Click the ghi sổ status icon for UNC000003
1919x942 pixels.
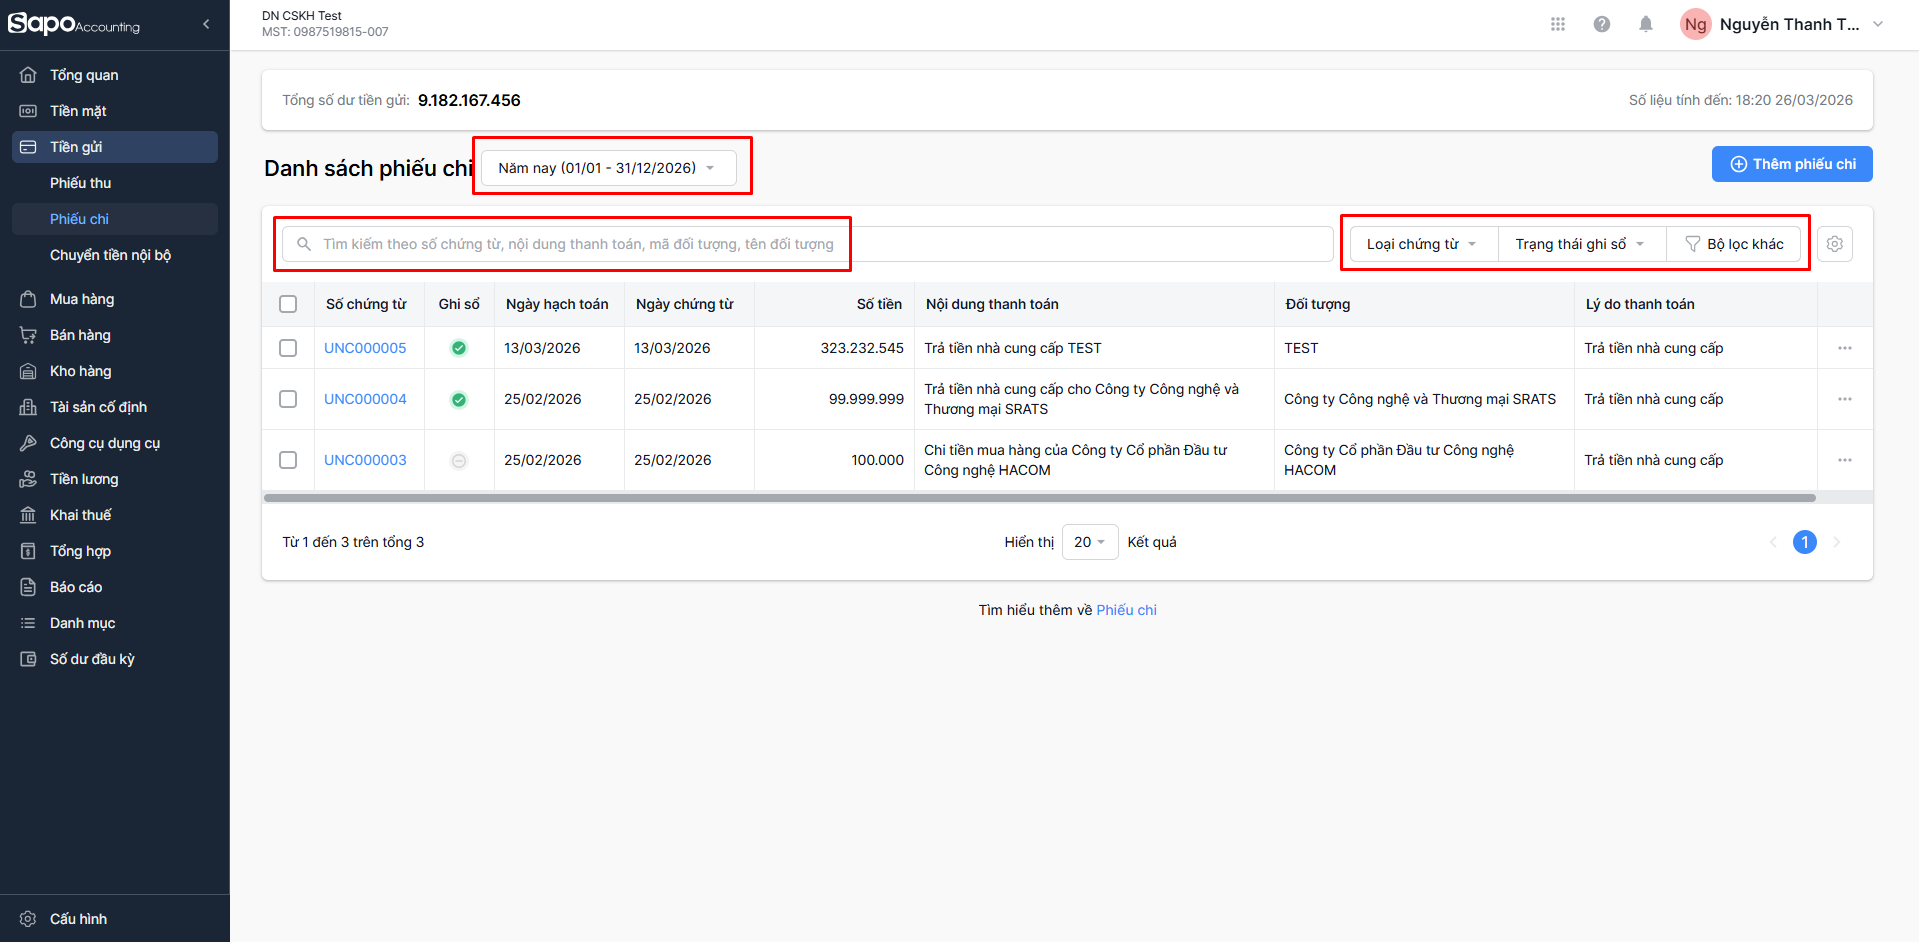click(459, 461)
